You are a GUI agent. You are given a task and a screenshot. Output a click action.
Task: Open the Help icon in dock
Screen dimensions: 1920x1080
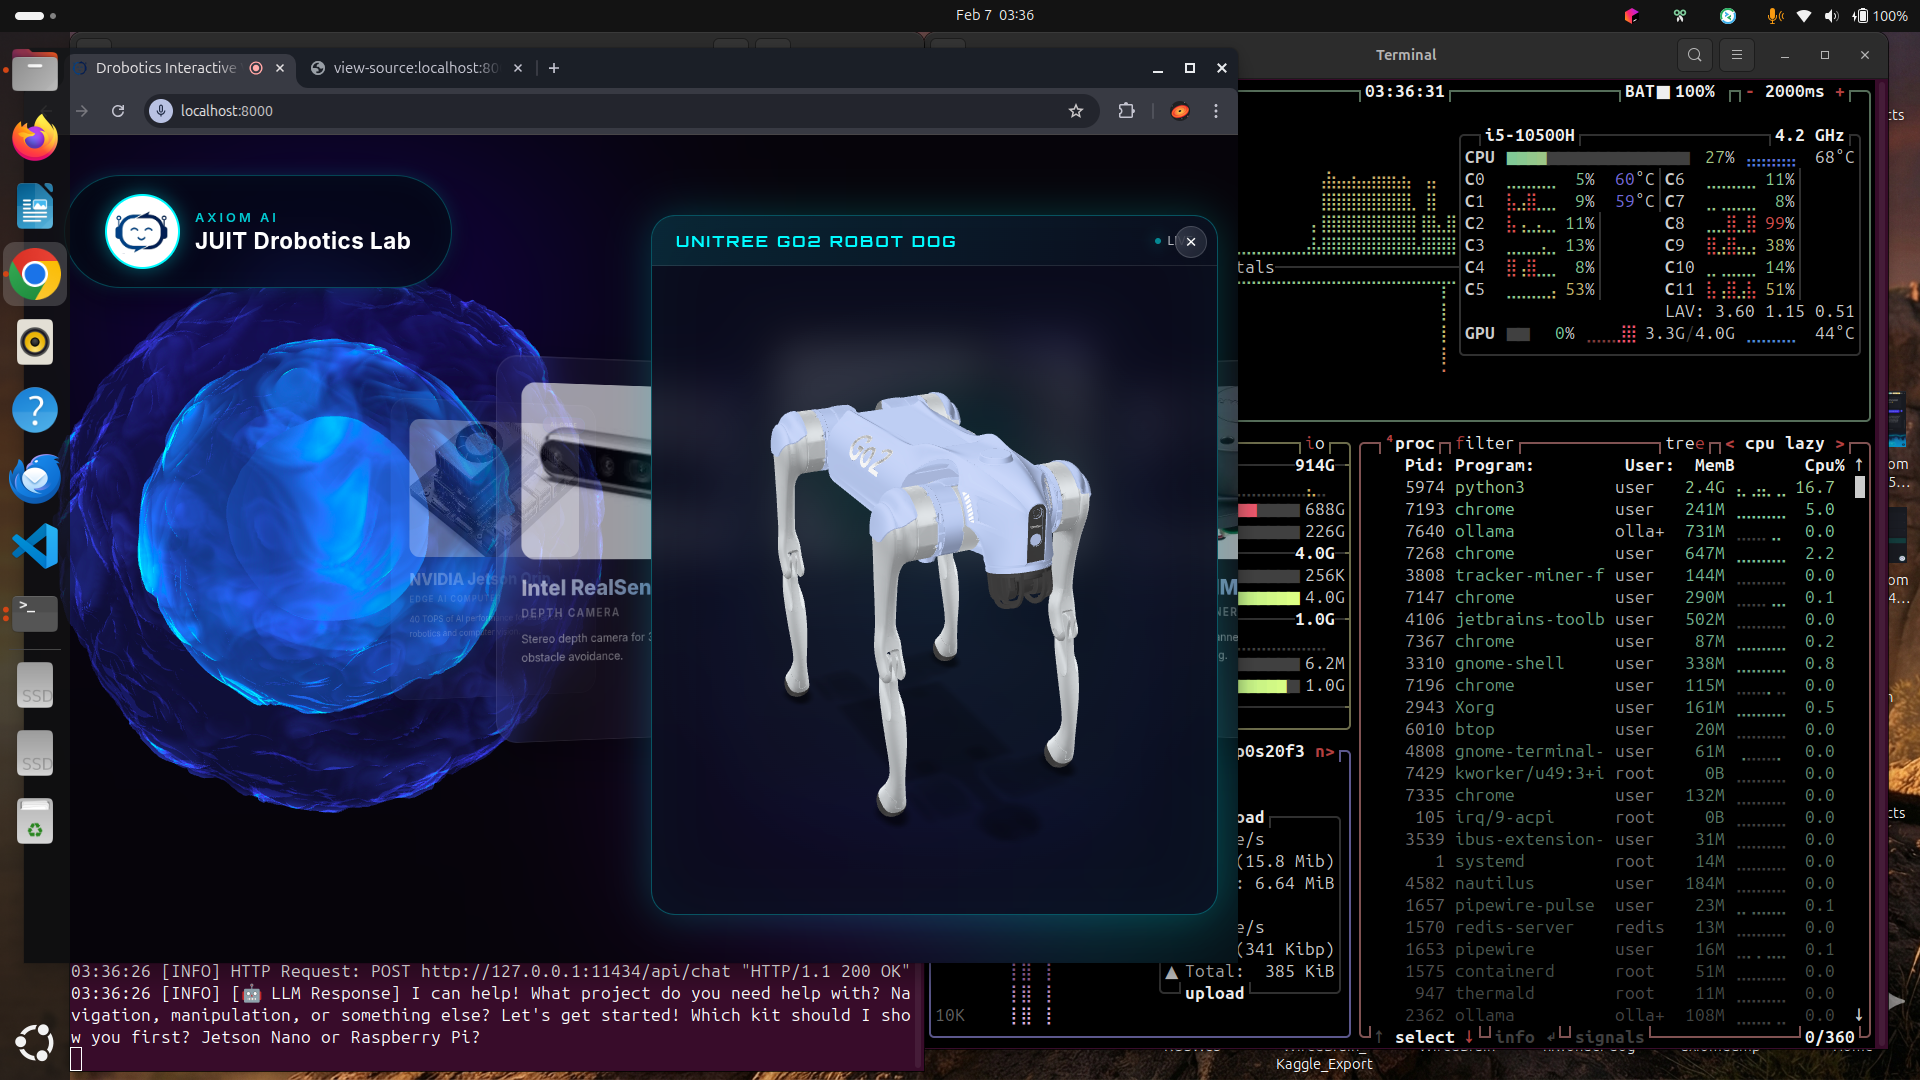[35, 410]
